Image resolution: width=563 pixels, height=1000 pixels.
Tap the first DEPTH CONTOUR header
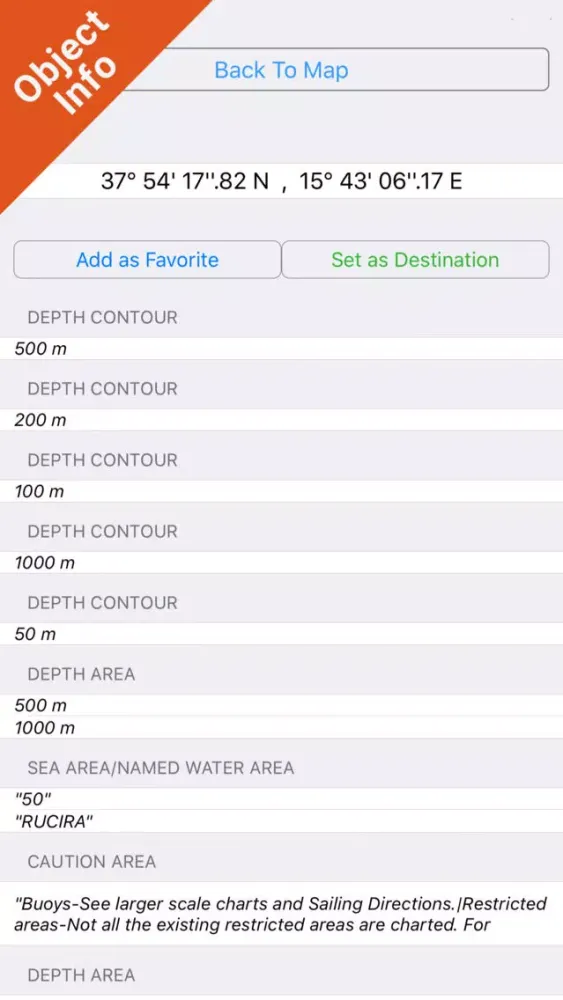point(102,318)
